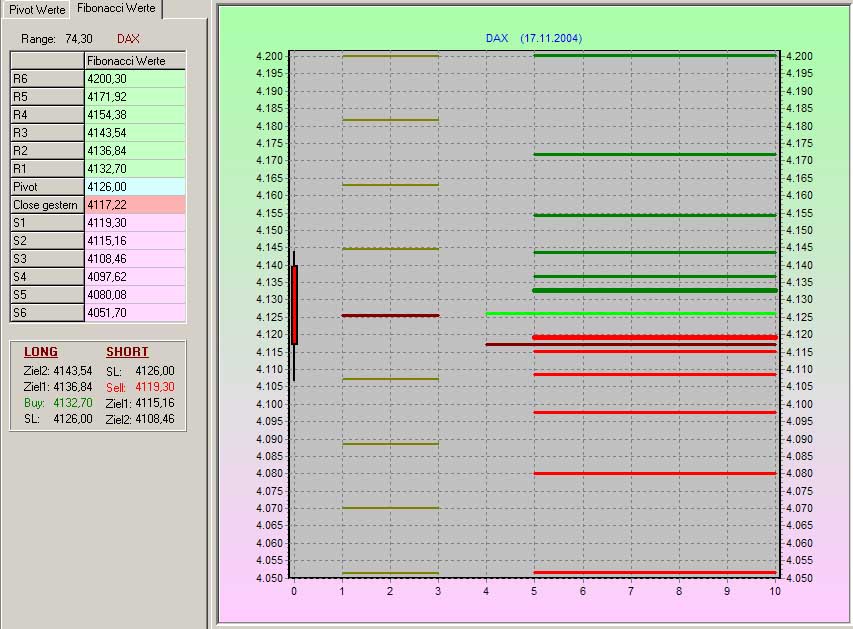Select the R5 value 4171,92
853x629 pixels.
pos(135,97)
